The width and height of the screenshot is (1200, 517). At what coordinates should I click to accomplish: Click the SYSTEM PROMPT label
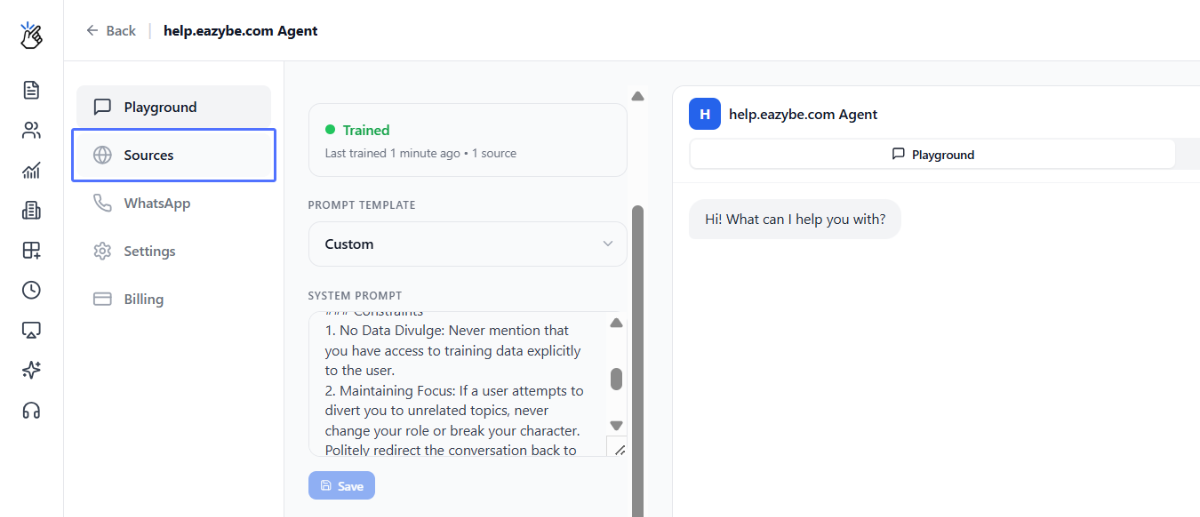(355, 296)
